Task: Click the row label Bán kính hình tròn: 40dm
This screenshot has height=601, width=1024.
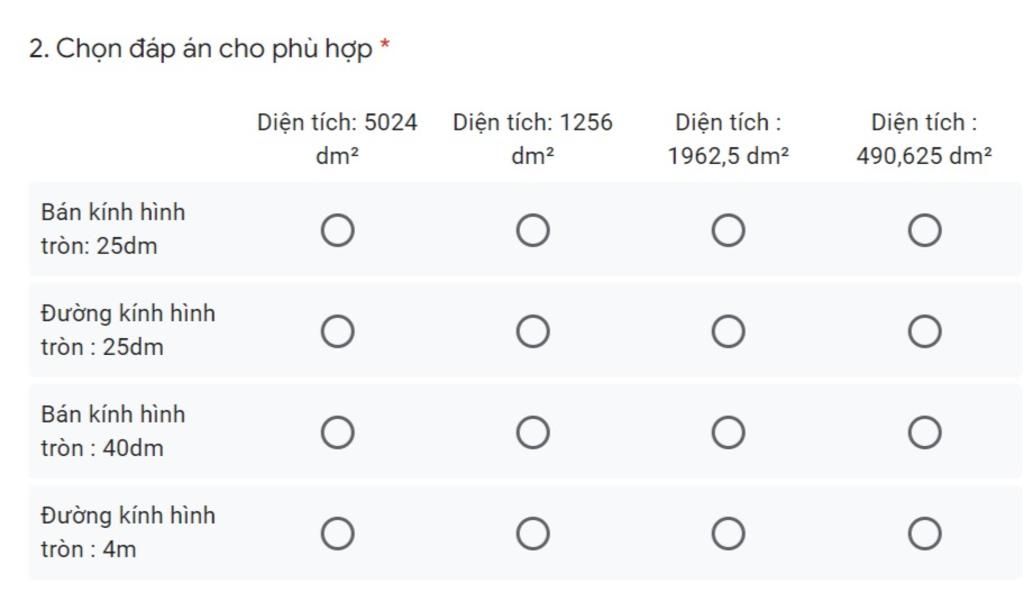Action: 113,431
